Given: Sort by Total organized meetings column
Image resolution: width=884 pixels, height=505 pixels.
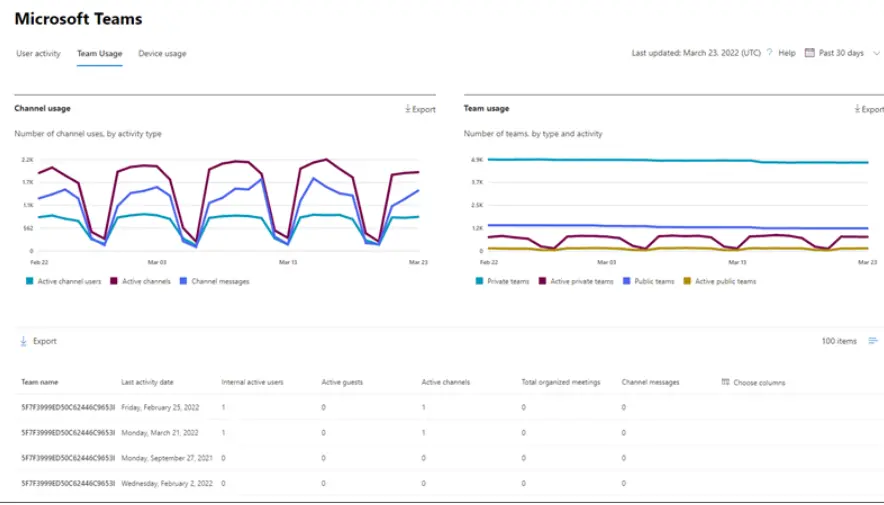Looking at the screenshot, I should coord(561,382).
